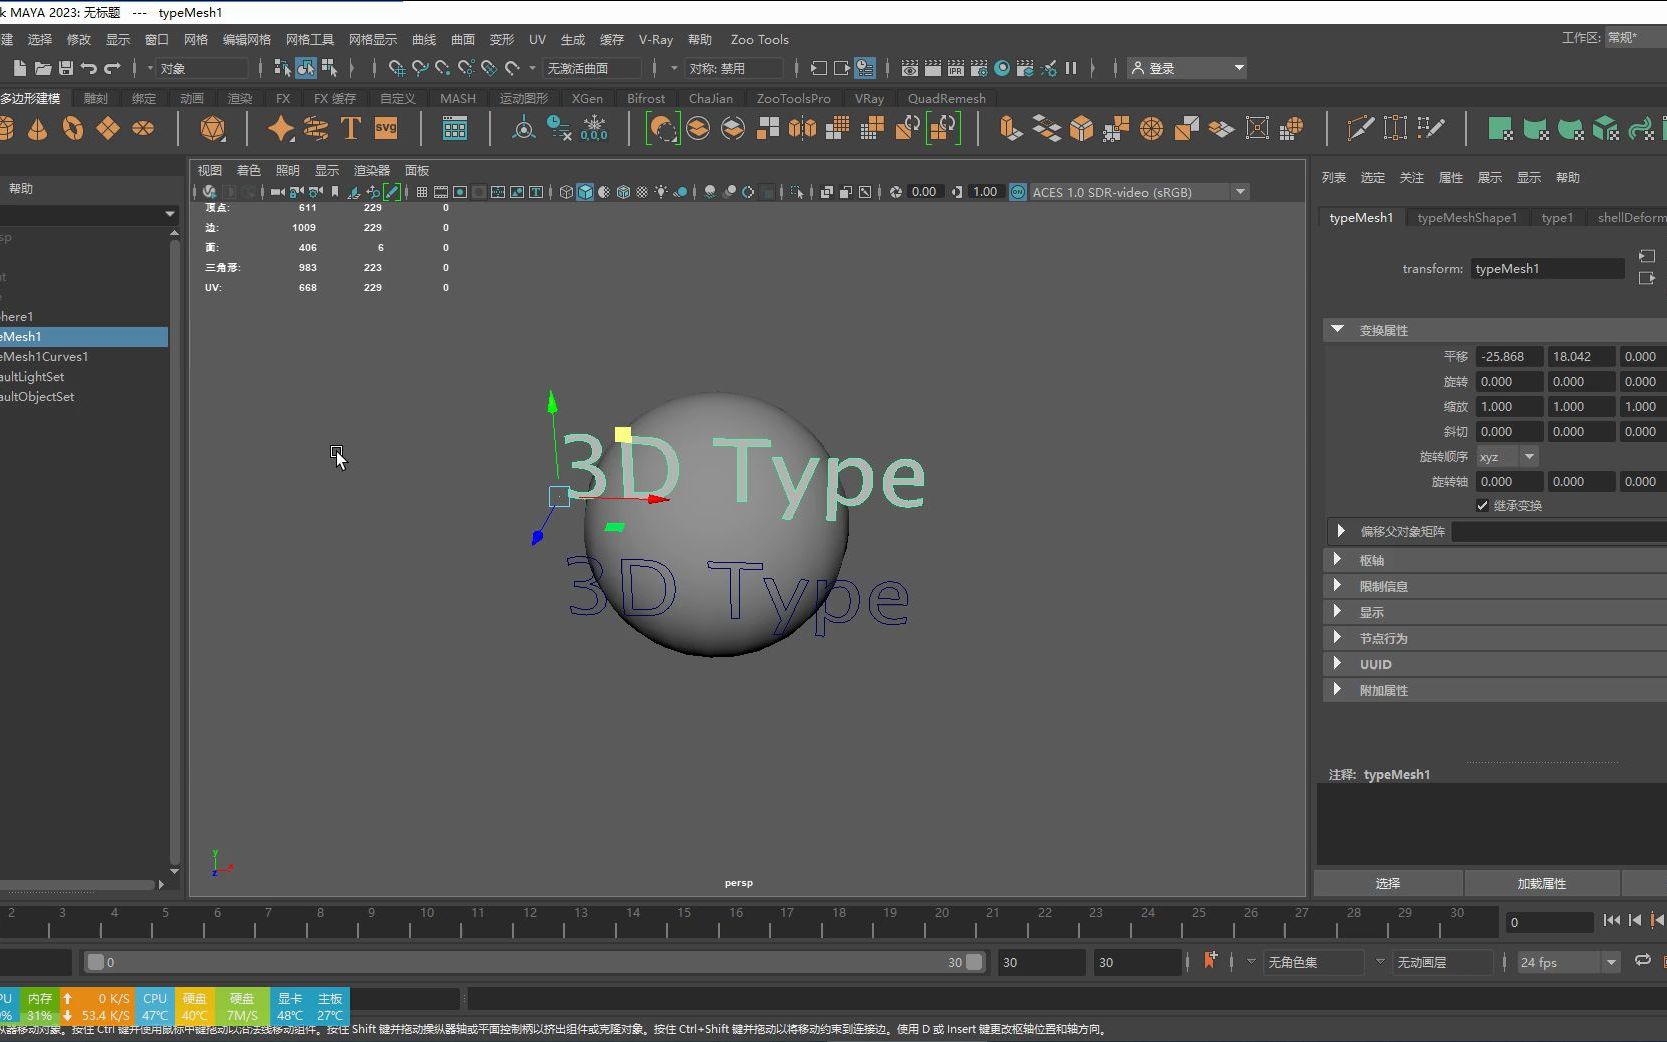
Task: Open the viewport 着色 menu
Action: [x=249, y=170]
